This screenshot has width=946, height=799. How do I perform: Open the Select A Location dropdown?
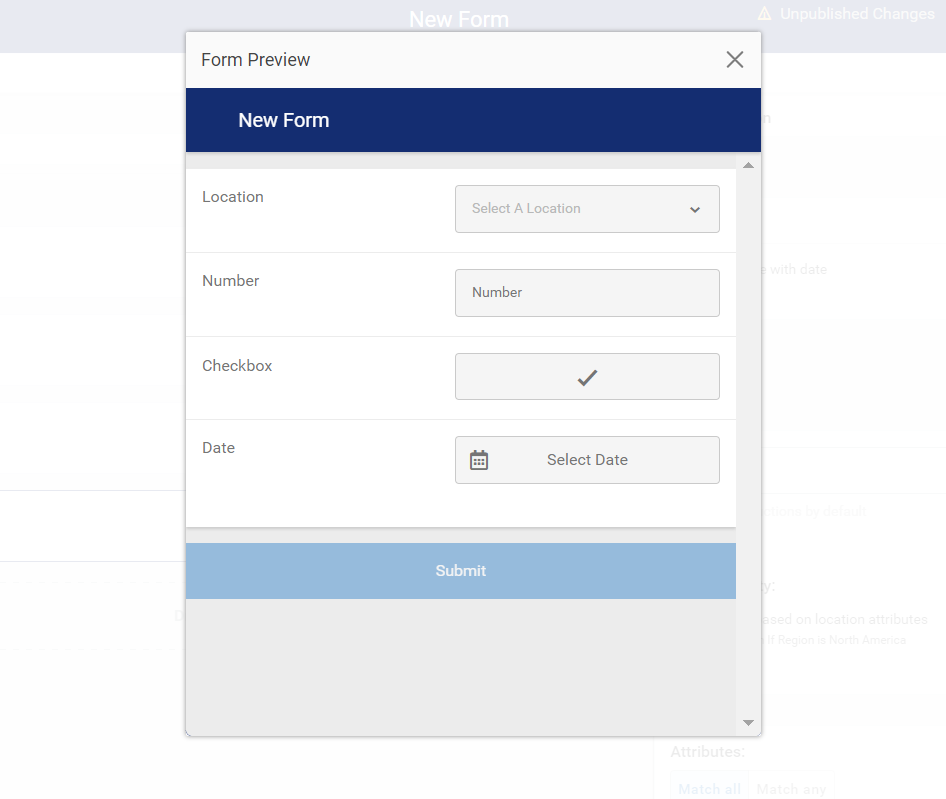point(587,209)
